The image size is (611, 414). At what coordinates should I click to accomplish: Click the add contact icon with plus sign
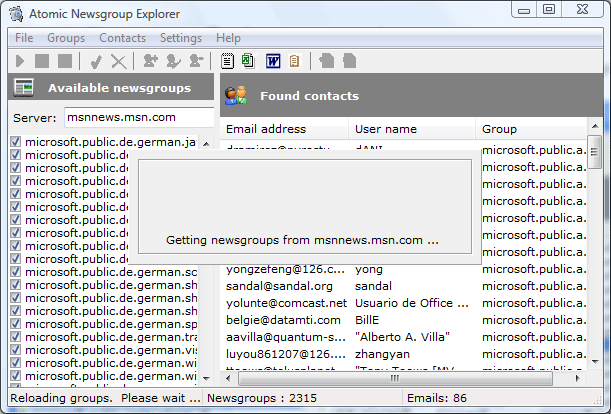[x=150, y=61]
